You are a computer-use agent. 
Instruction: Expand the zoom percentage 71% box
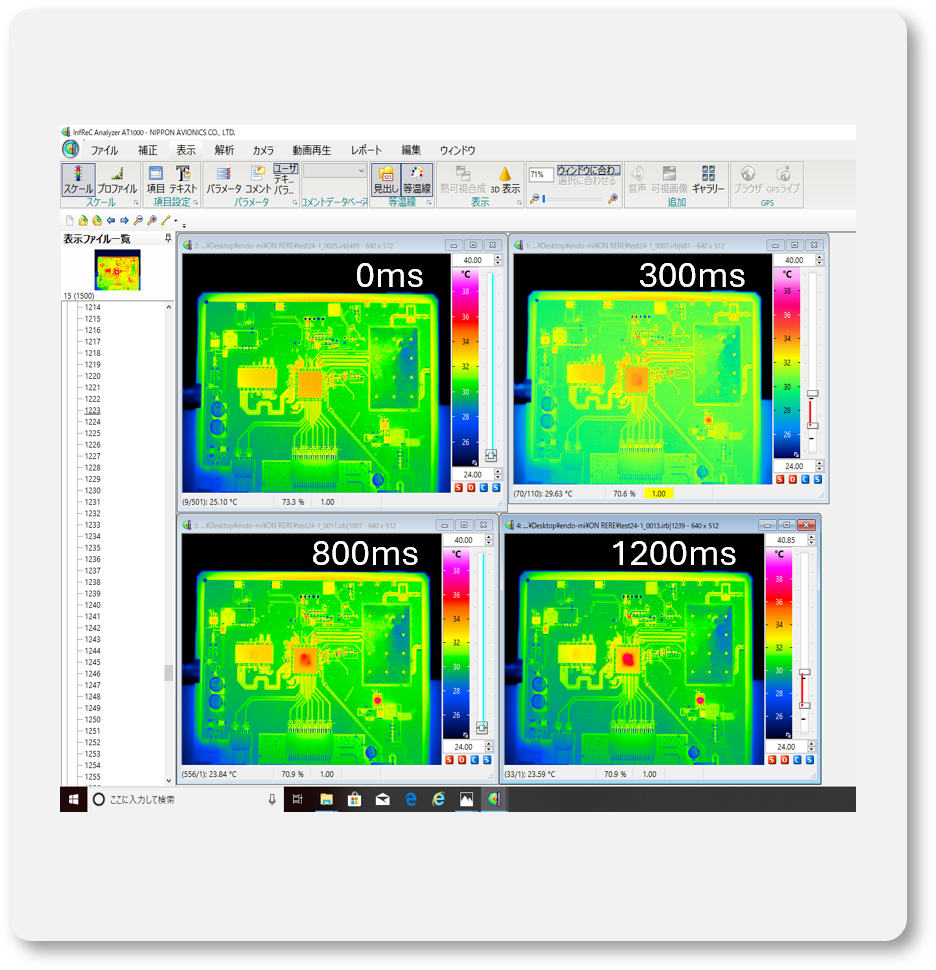[x=541, y=174]
